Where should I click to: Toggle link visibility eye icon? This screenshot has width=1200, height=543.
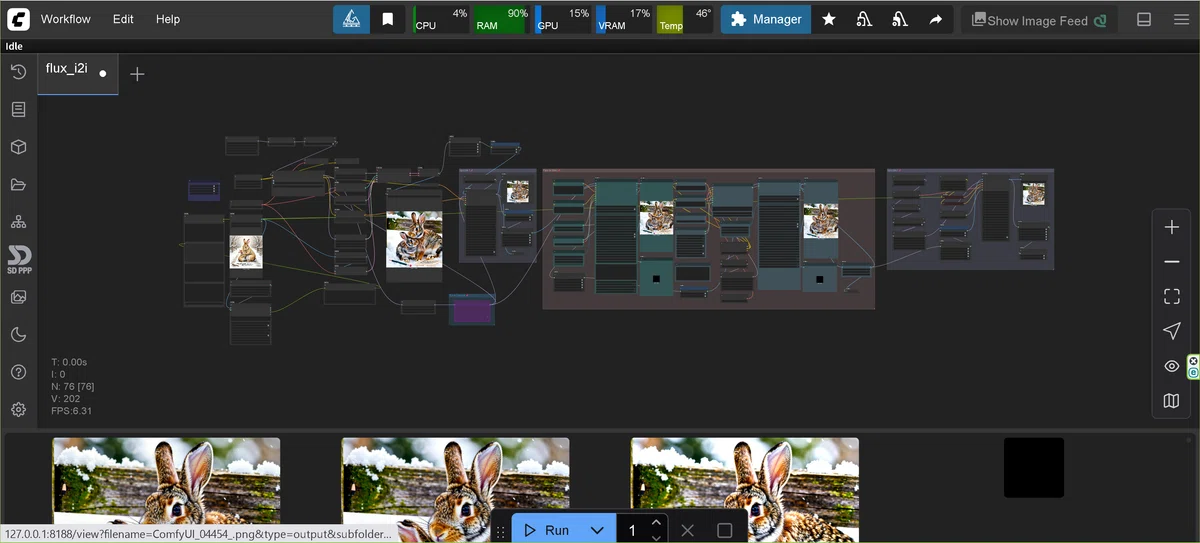(1172, 366)
